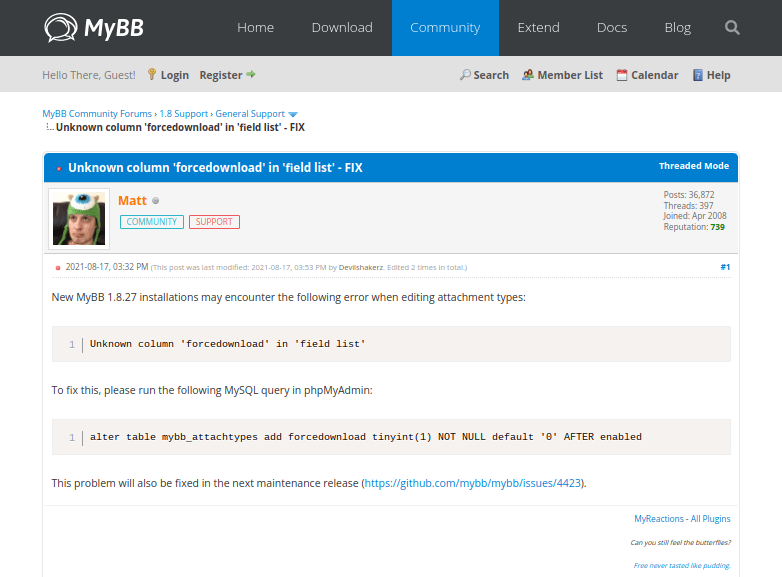Expand the breadcrumb dropdown arrow after General Support
The height and width of the screenshot is (577, 782).
pos(293,114)
